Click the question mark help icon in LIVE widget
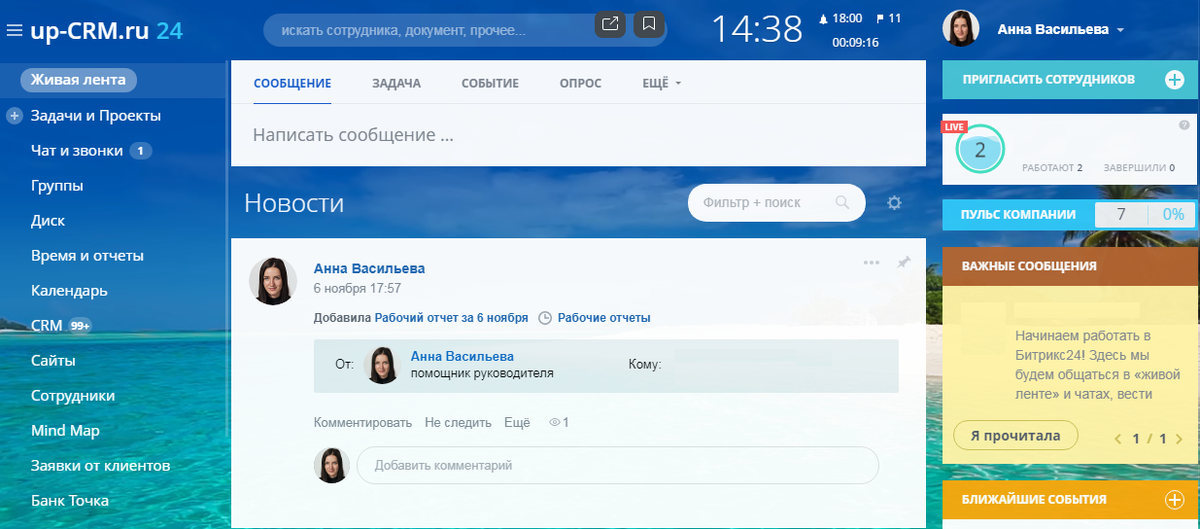The image size is (1200, 529). point(1184,124)
